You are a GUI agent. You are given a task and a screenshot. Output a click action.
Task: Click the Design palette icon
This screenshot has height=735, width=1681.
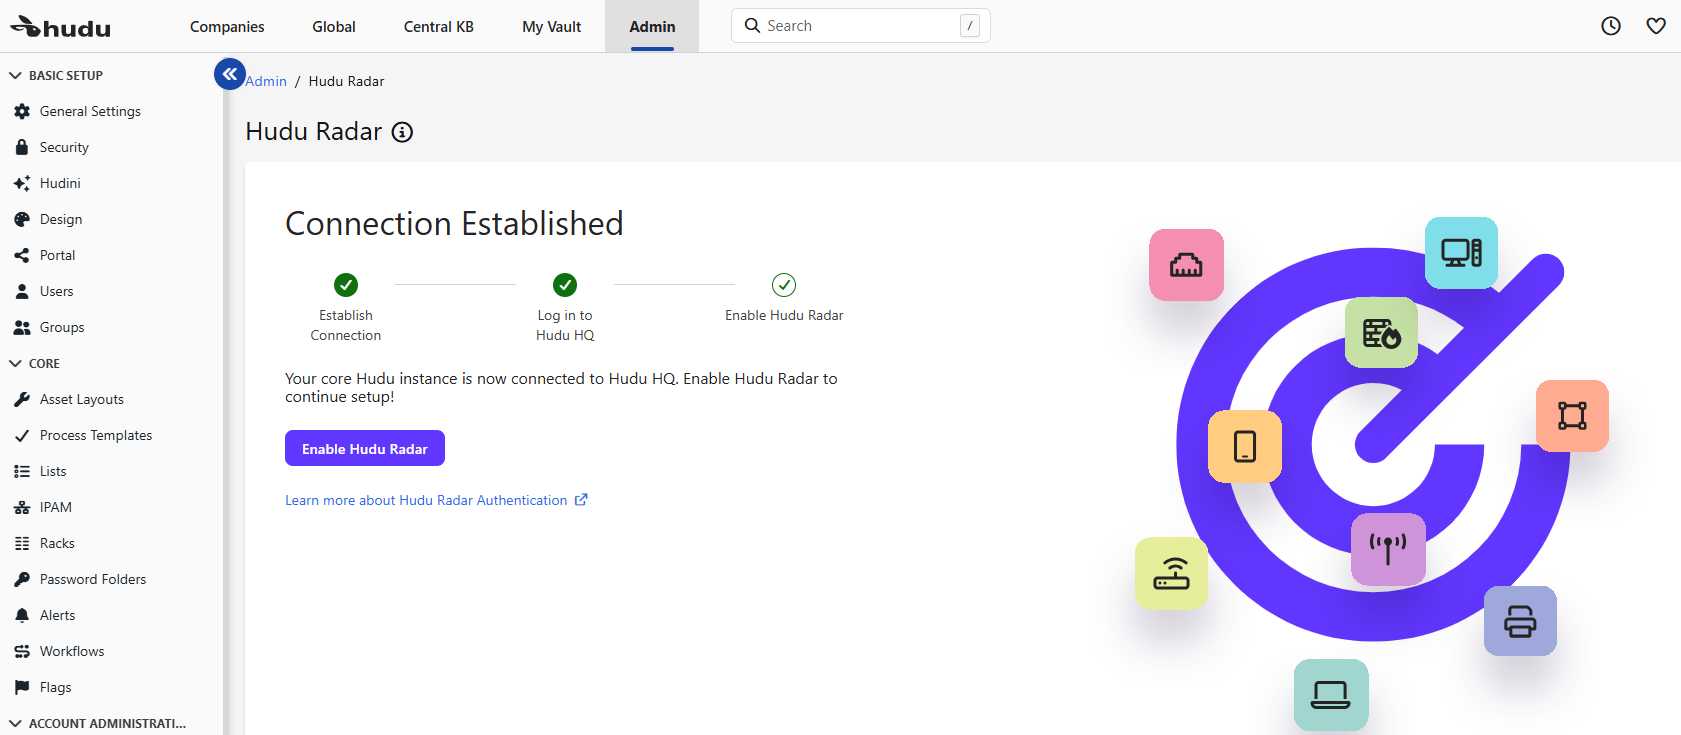click(x=22, y=219)
